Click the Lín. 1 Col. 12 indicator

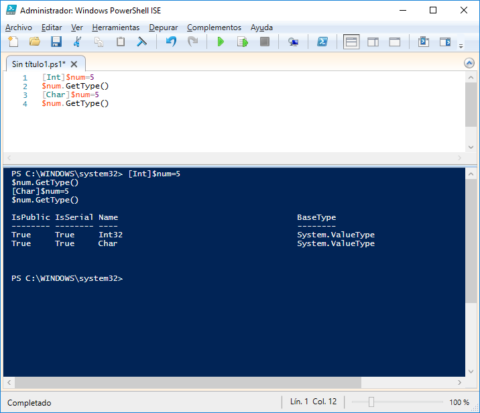pyautogui.click(x=313, y=402)
